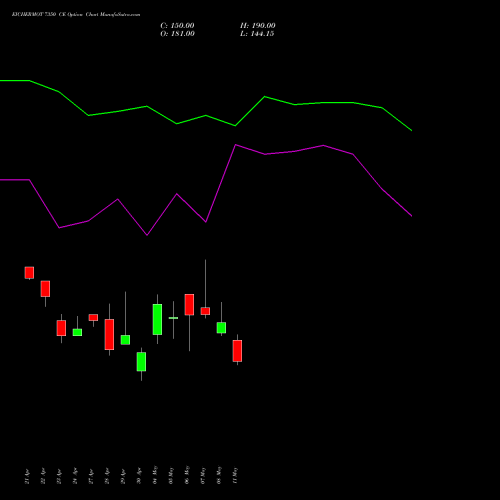Viewport: 500px width, 500px height.
Task: Select the '21 Apr' date label
Action: [27, 476]
